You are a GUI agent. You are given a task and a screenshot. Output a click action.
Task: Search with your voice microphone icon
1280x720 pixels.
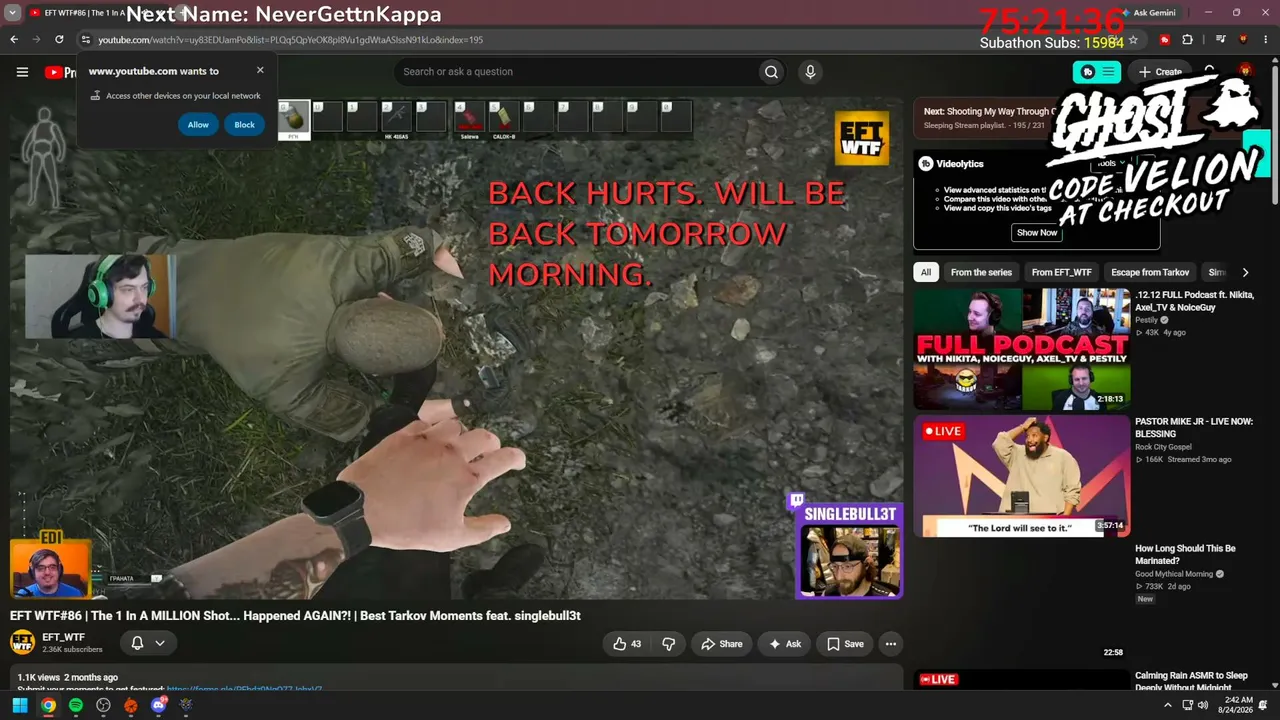[x=810, y=72]
